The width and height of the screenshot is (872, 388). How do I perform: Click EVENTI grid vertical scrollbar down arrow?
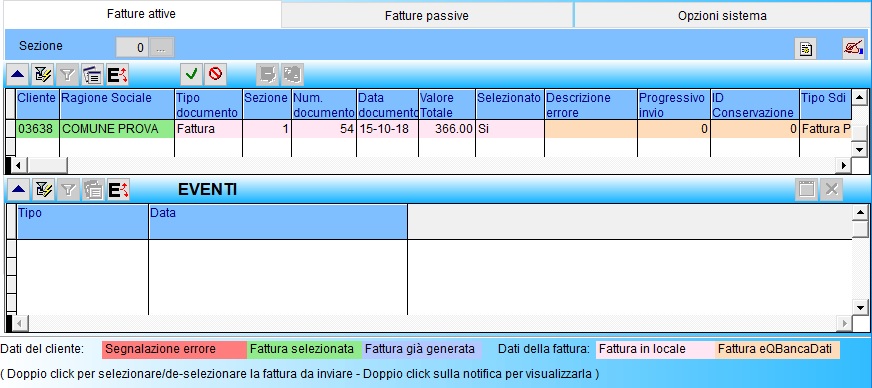(859, 307)
